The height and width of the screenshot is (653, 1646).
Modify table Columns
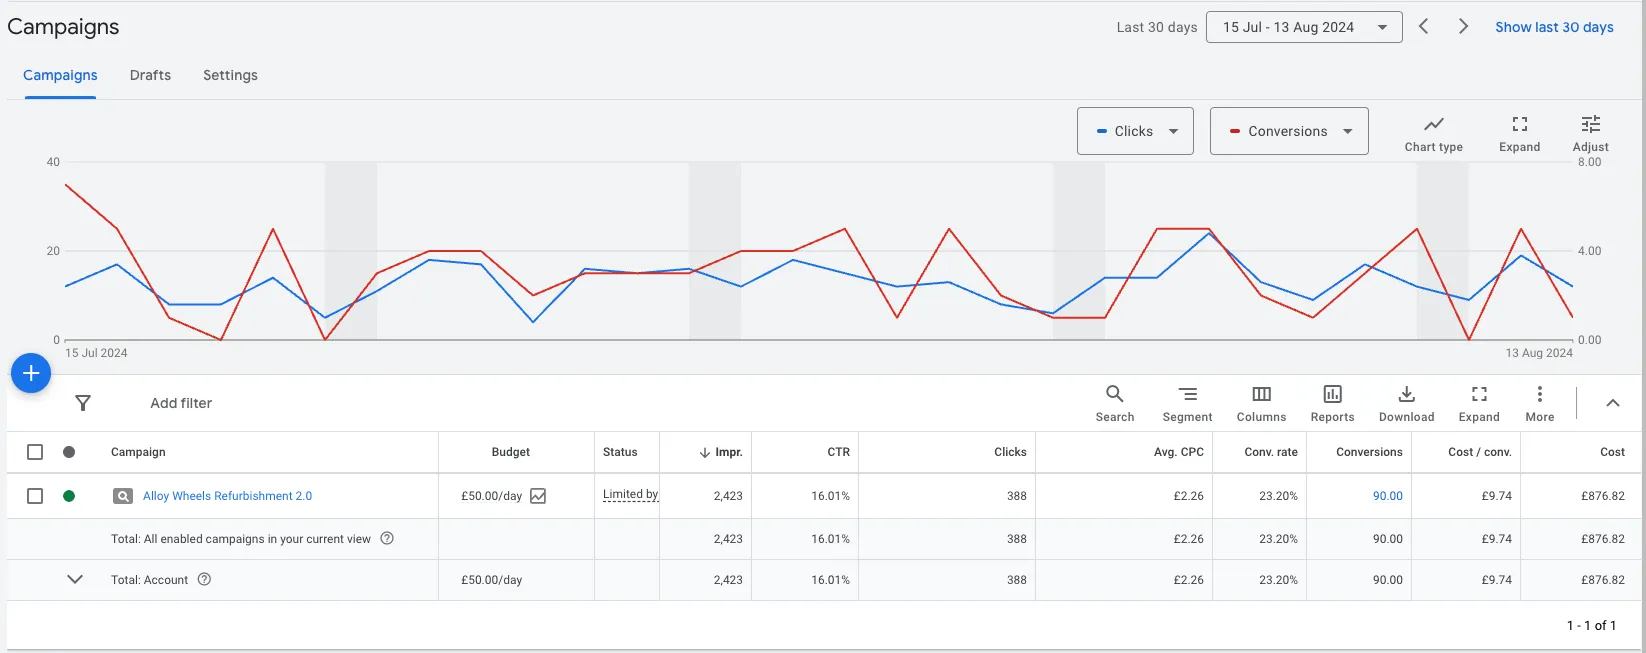click(x=1261, y=403)
